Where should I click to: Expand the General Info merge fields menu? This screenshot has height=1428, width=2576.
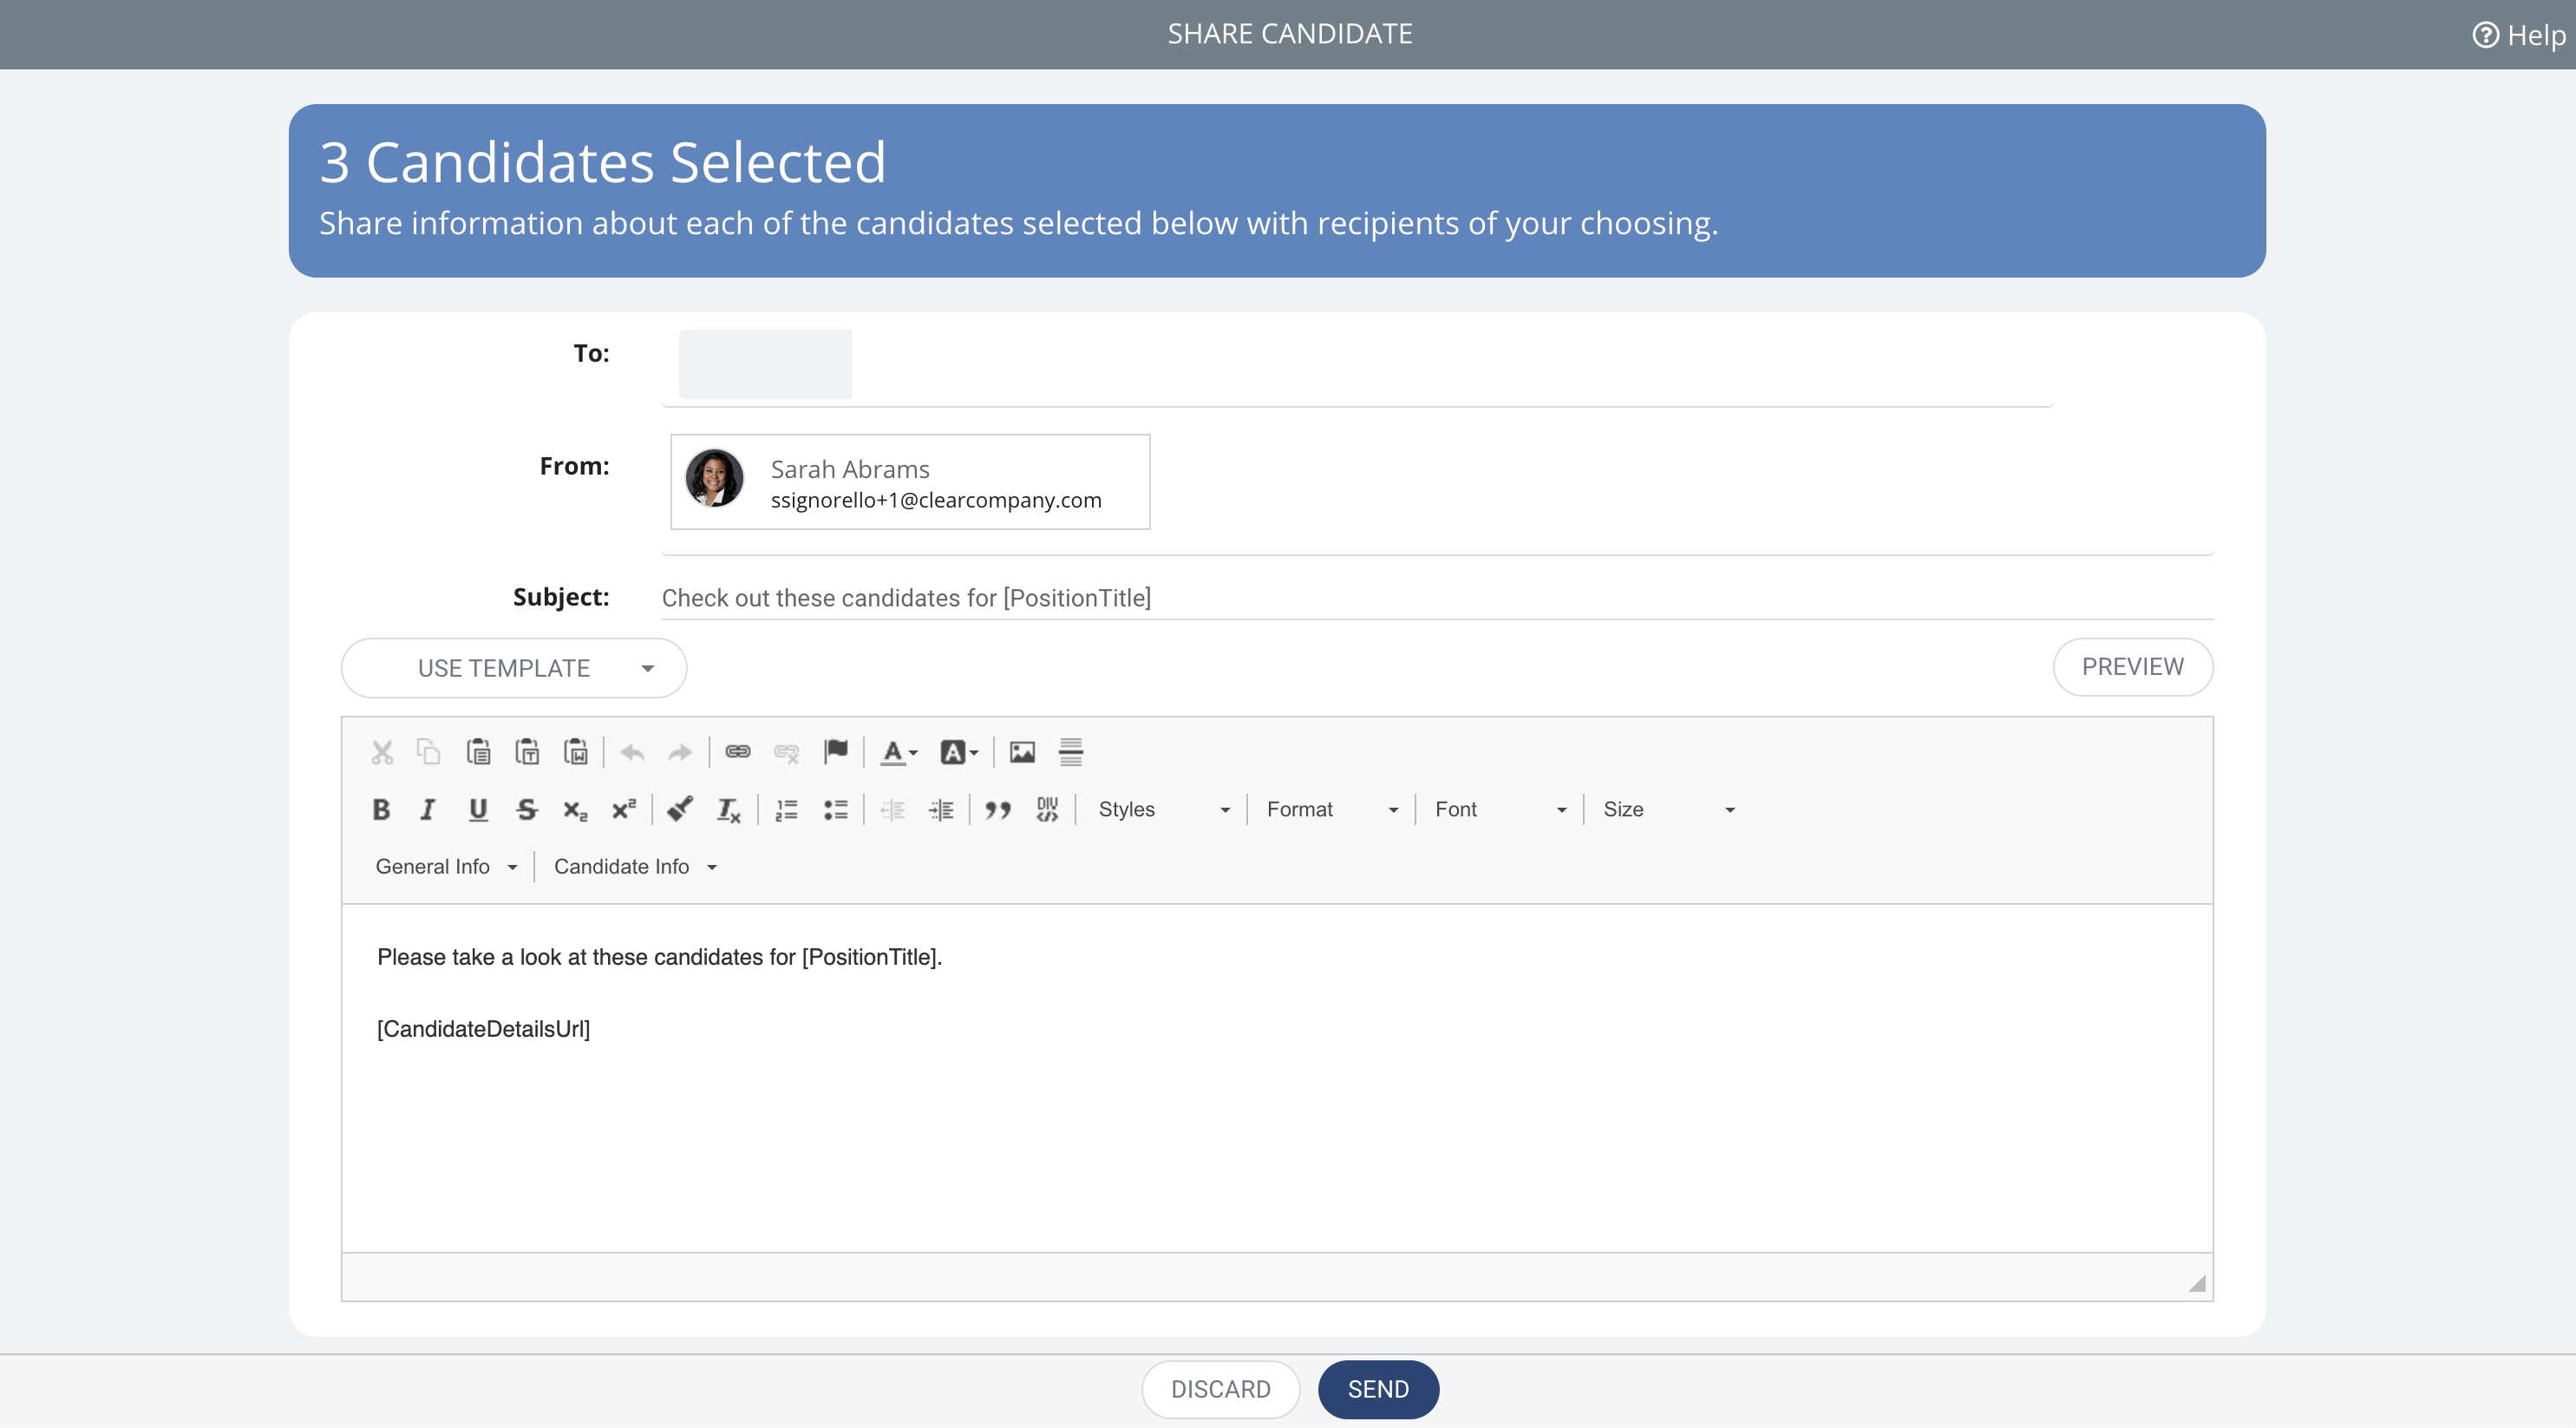point(446,867)
